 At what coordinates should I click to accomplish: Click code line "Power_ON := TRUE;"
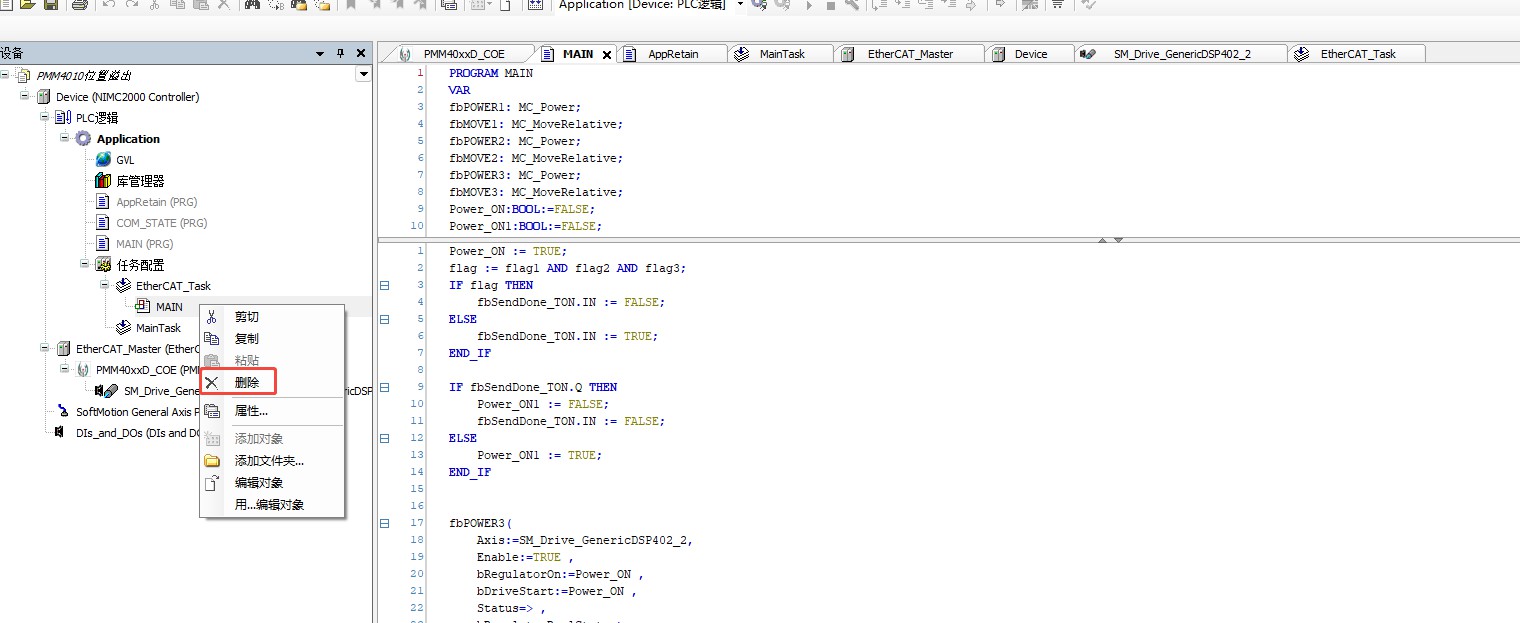coord(508,251)
